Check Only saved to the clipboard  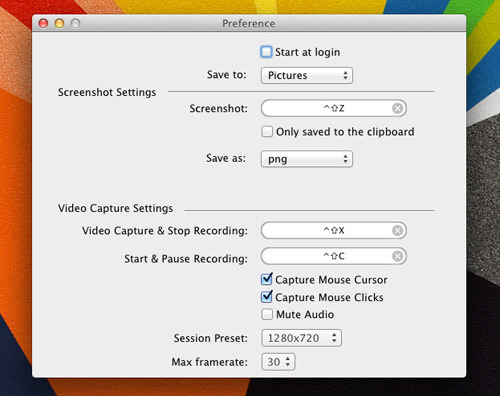[267, 132]
